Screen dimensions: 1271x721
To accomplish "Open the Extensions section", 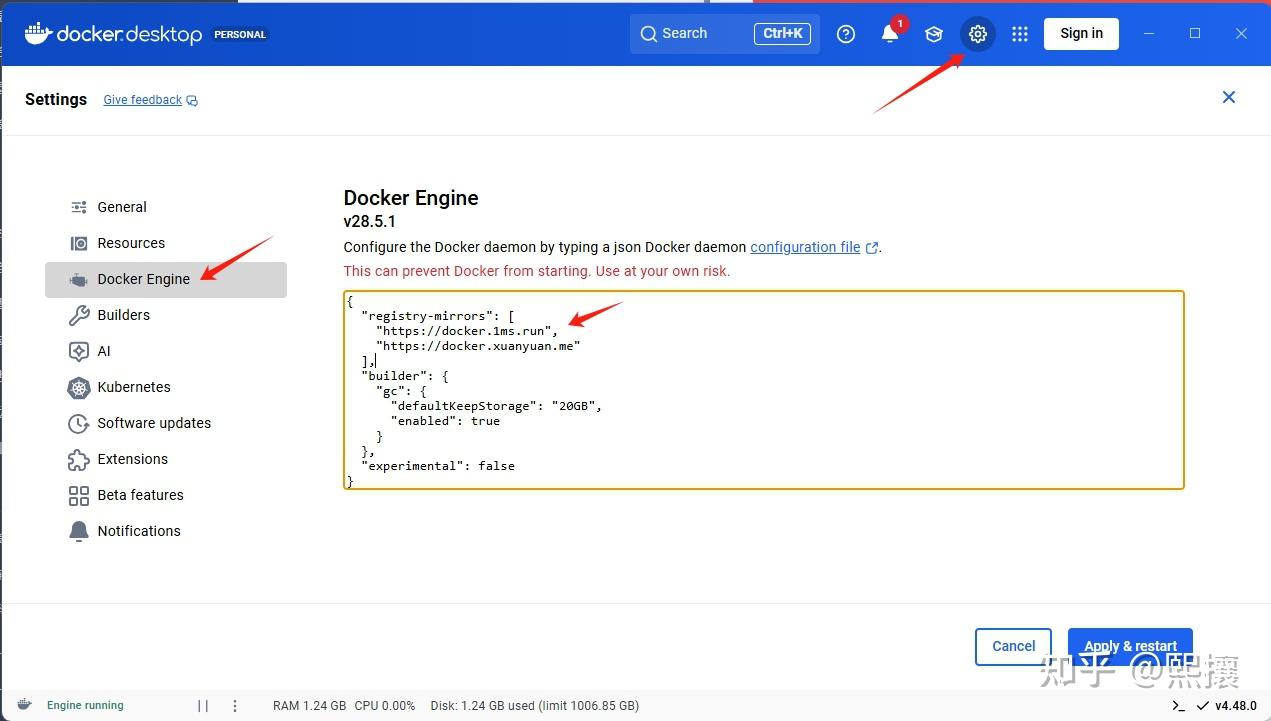I will coord(132,459).
